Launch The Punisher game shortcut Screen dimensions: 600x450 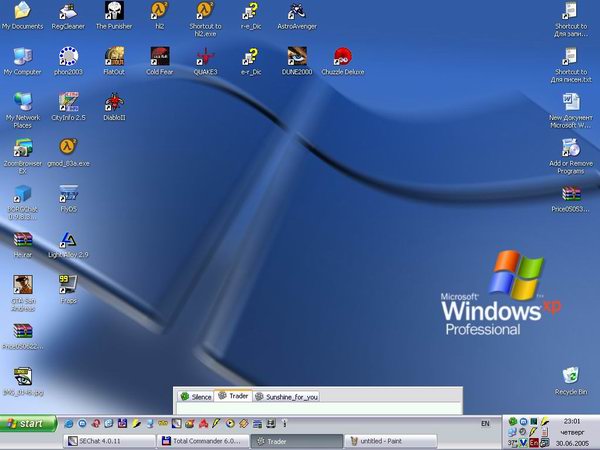(114, 15)
